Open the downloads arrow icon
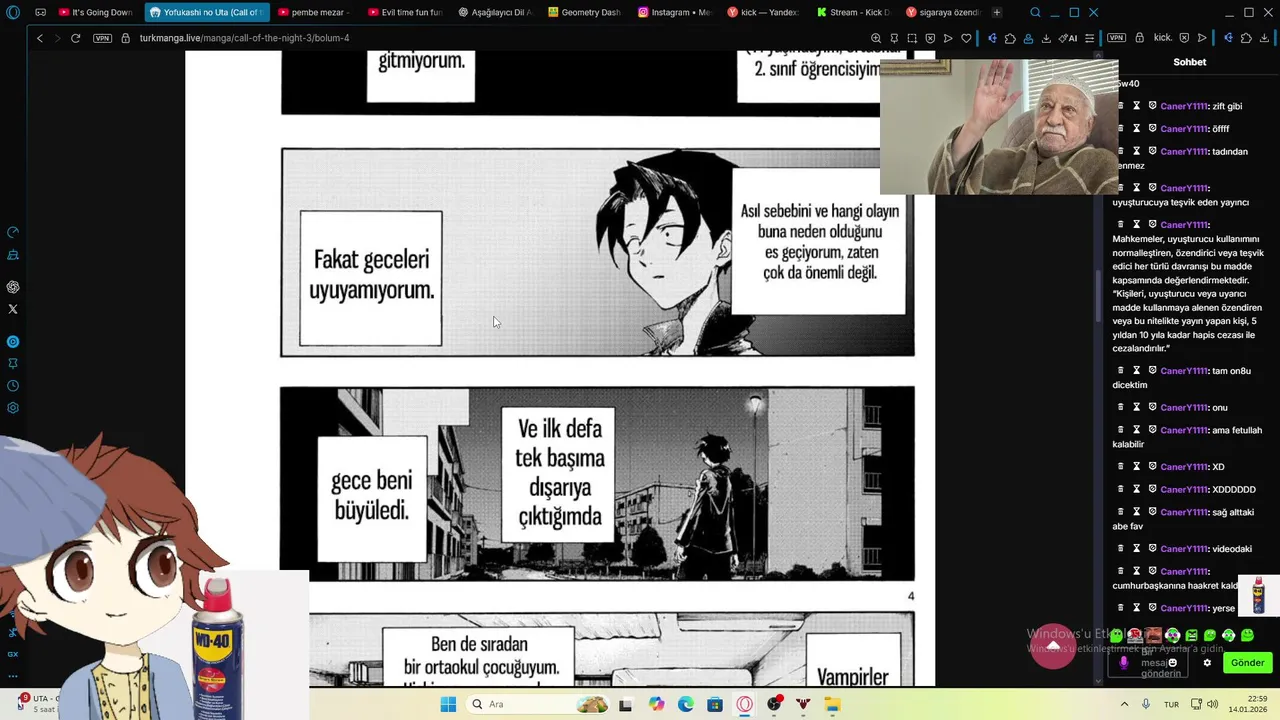Image resolution: width=1280 pixels, height=720 pixels. tap(1046, 38)
